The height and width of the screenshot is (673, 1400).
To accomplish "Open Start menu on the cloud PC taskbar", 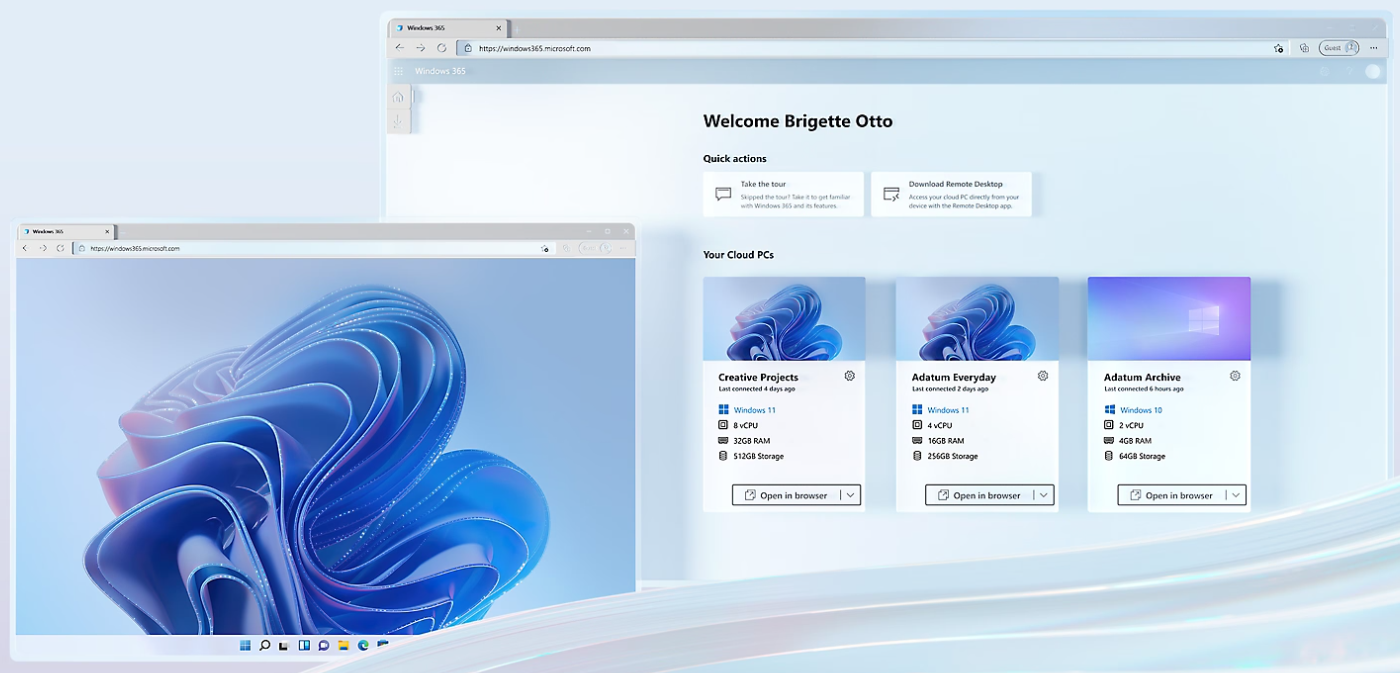I will click(245, 645).
